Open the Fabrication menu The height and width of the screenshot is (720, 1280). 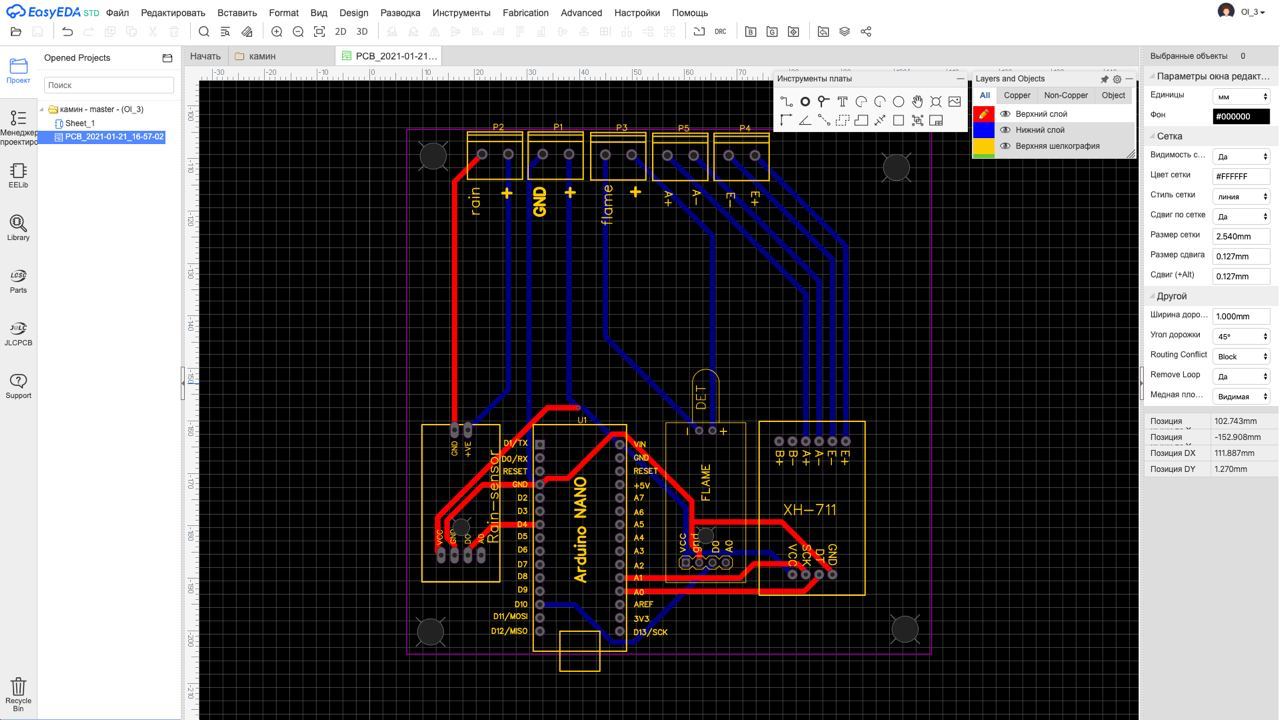click(x=525, y=13)
